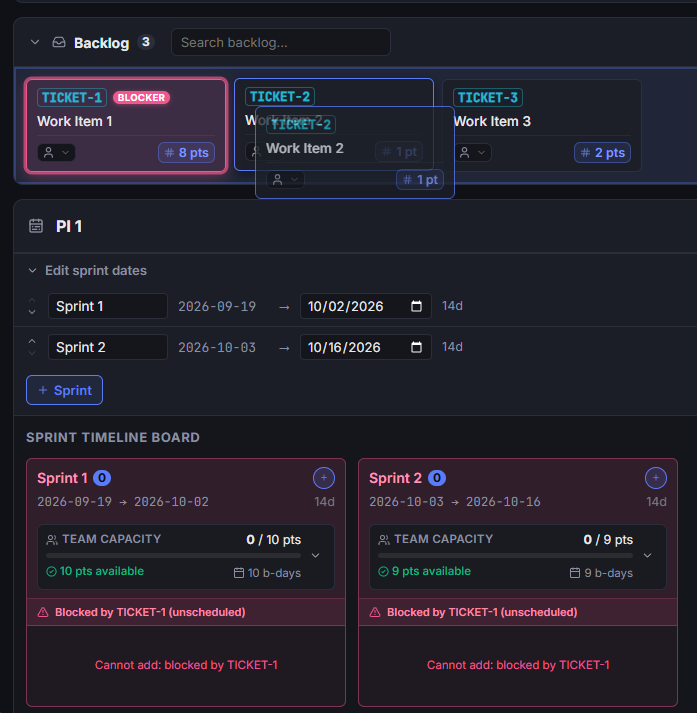Screen dimensions: 697x713
Task: Click the Sprint 1 board column title
Action: point(62,478)
